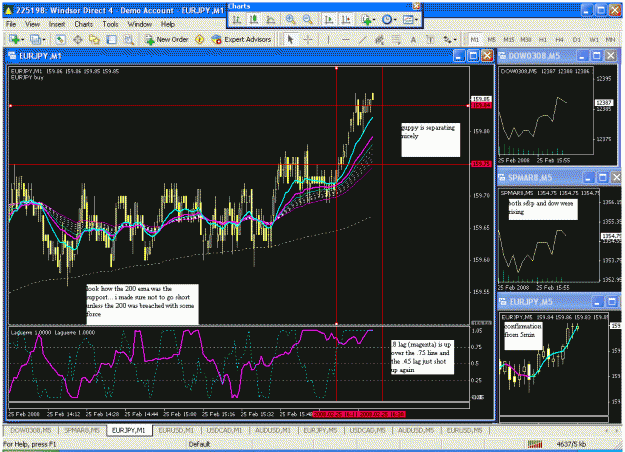Open the Window menu
625x452 pixels.
click(140, 24)
